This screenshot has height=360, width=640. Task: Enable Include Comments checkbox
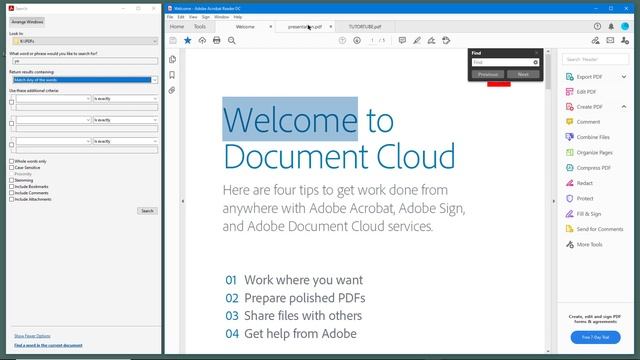click(x=11, y=193)
